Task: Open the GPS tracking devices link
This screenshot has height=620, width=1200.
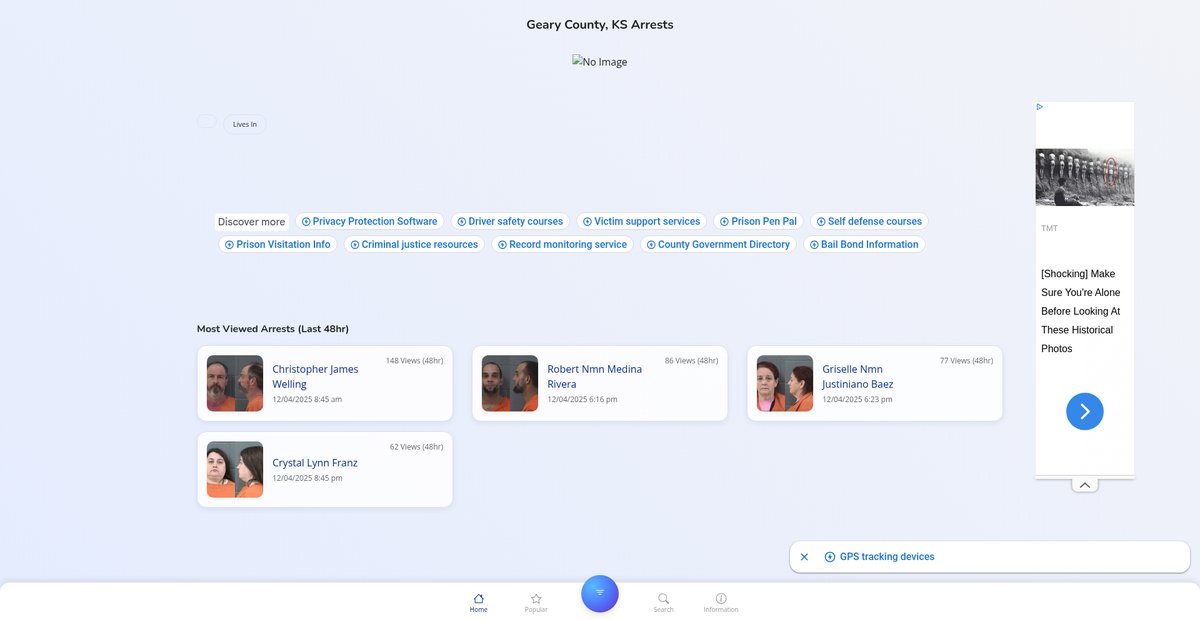Action: coord(887,557)
